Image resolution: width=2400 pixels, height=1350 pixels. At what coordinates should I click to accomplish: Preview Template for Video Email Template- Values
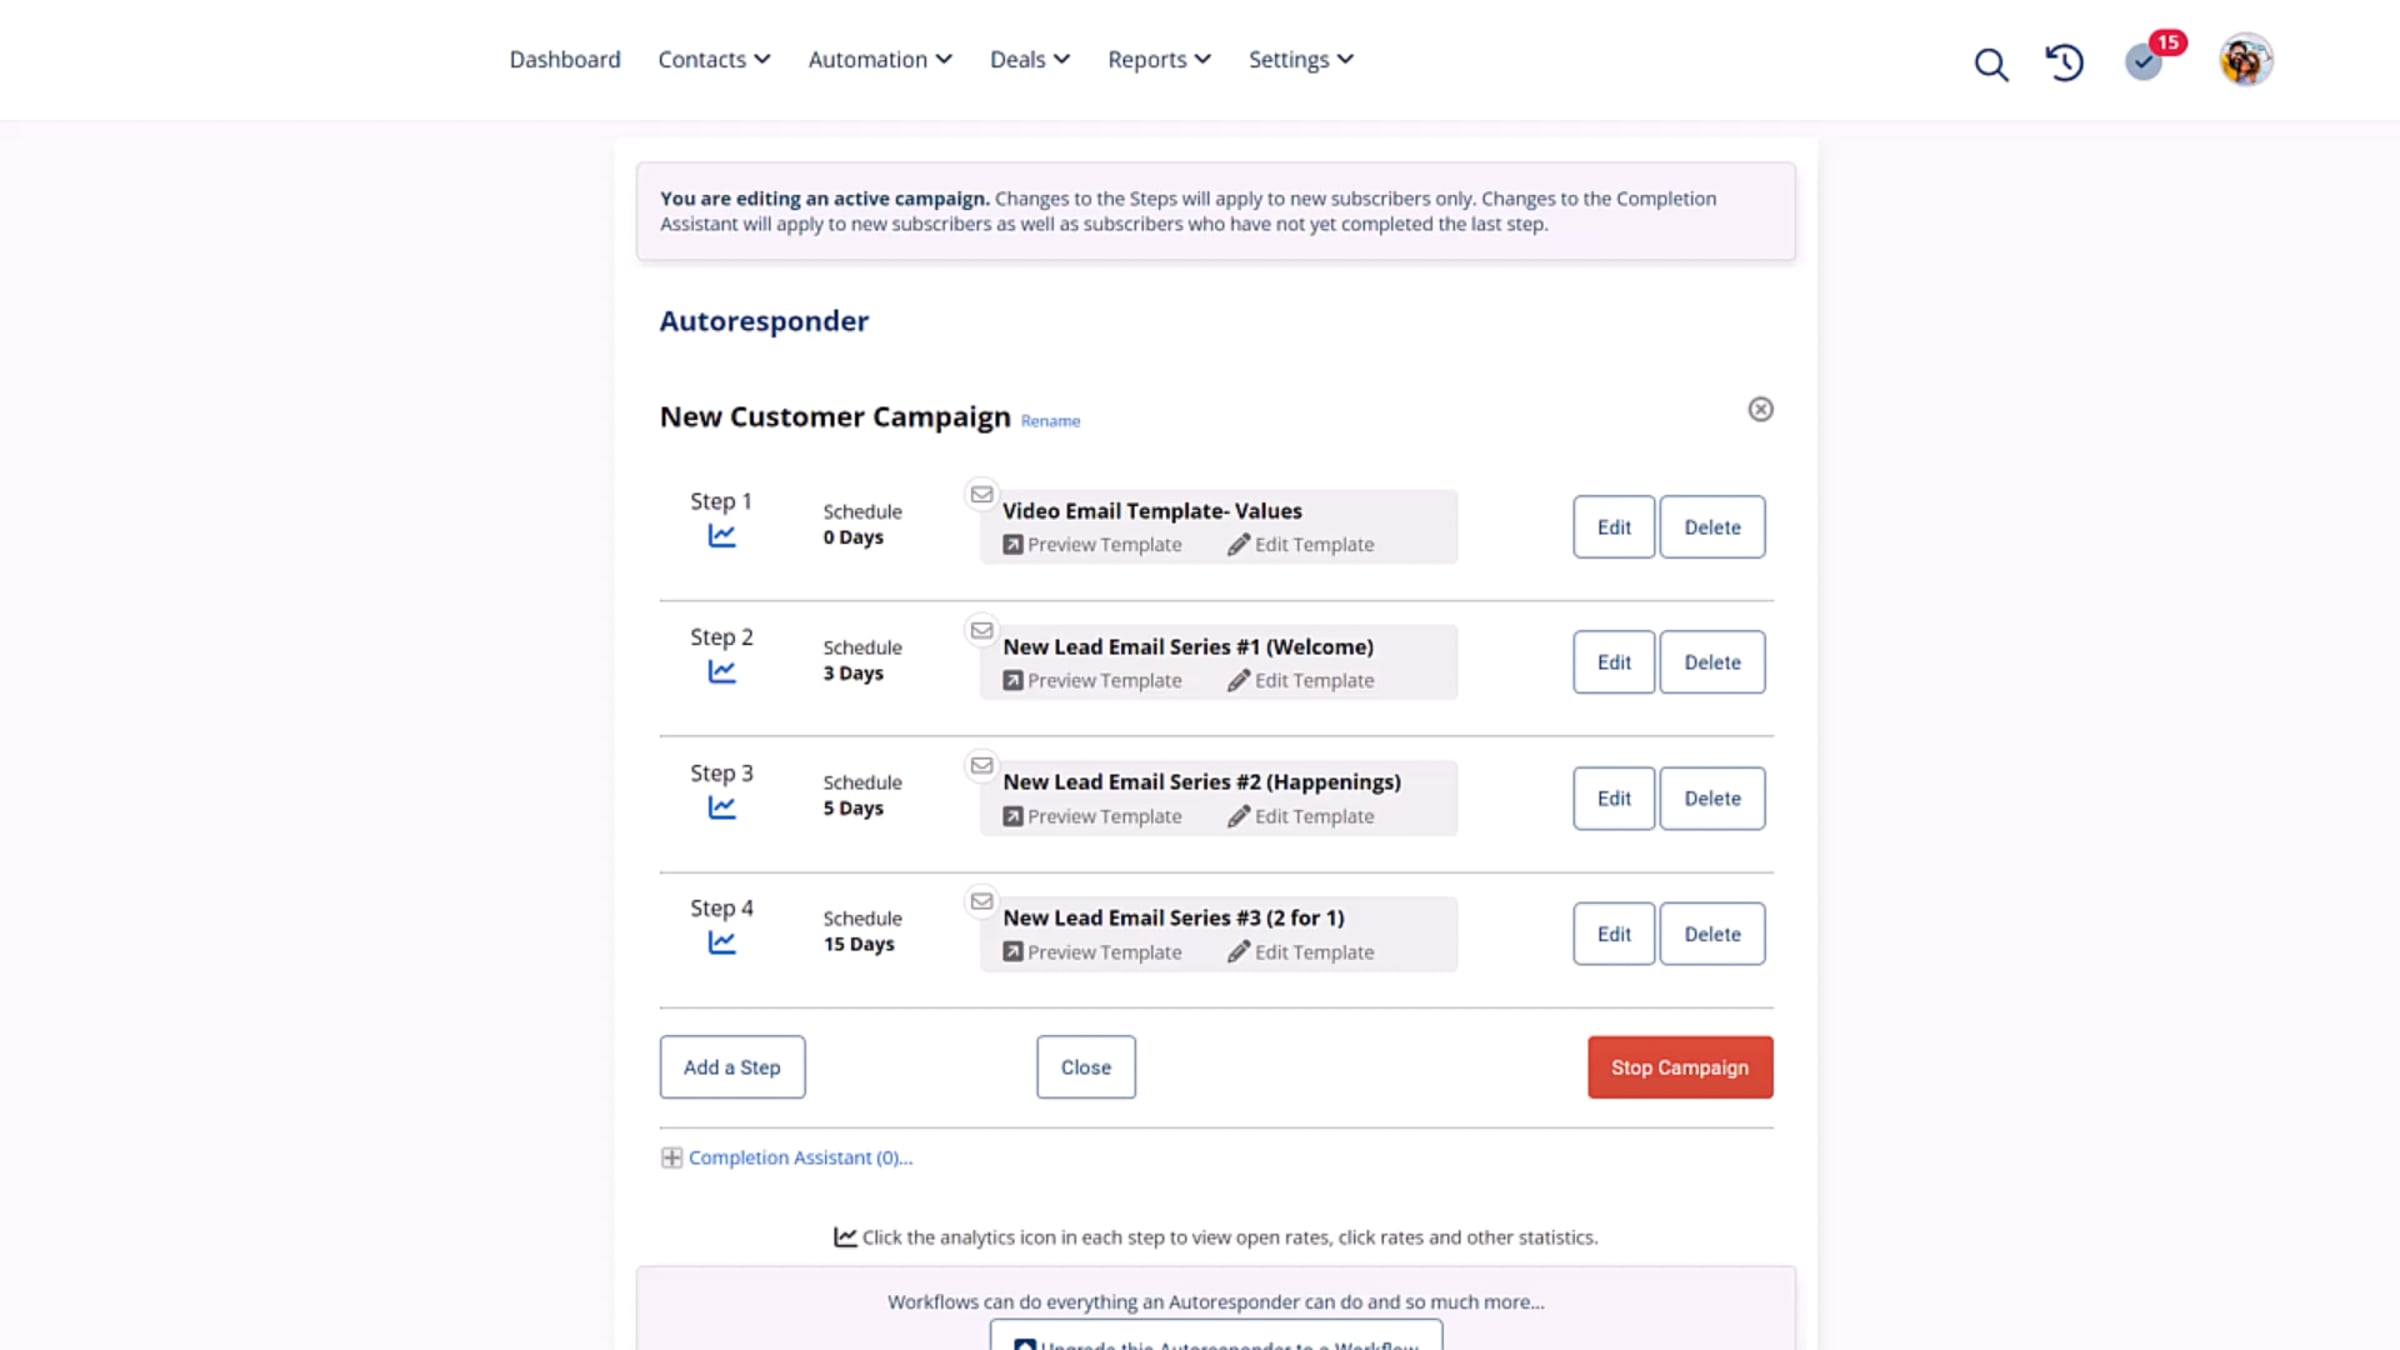coord(1092,545)
